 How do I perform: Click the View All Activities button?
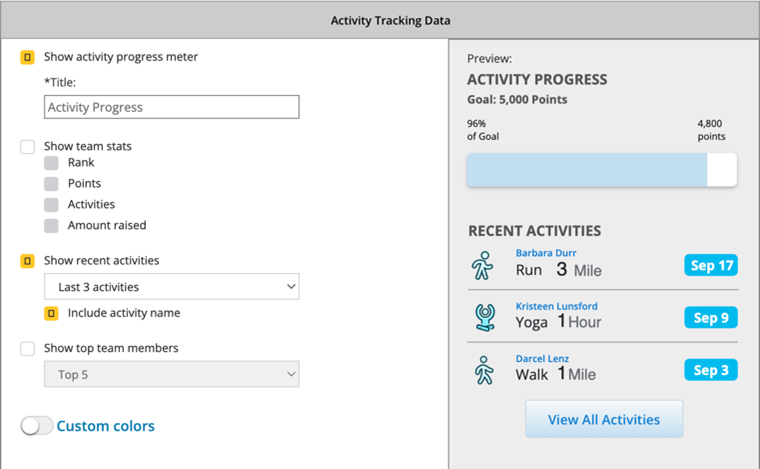click(x=604, y=419)
